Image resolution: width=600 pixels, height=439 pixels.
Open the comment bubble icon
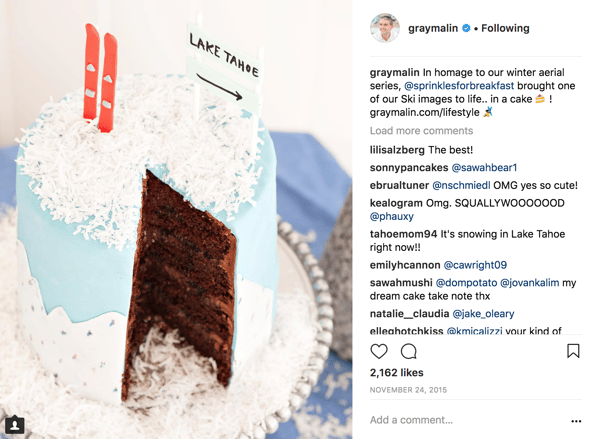coord(409,351)
